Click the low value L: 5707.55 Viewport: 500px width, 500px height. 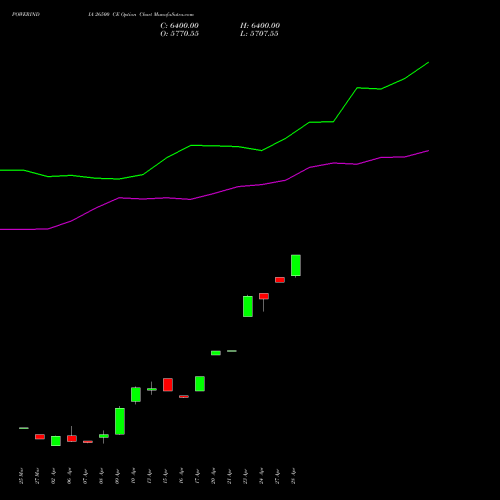[259, 34]
